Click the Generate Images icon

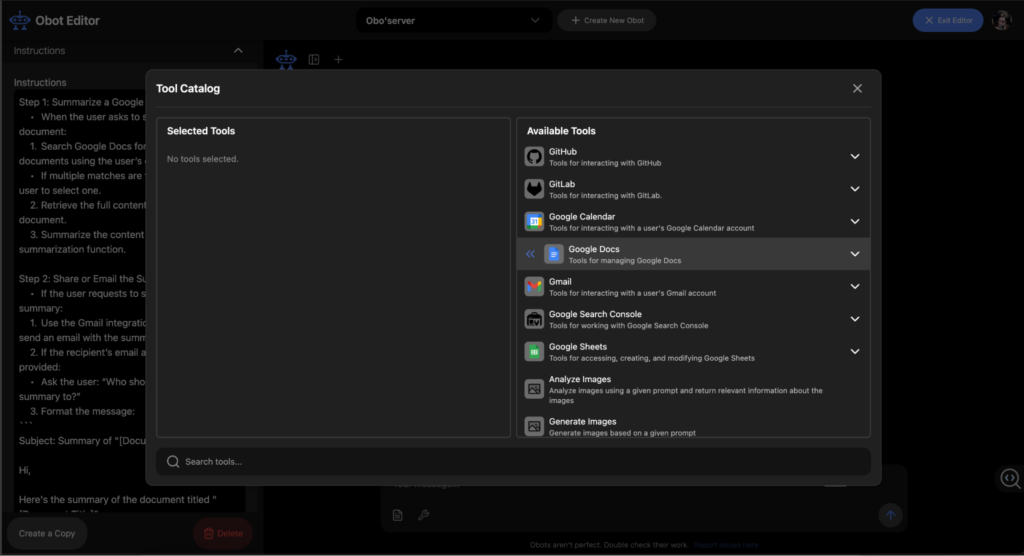[x=534, y=426]
